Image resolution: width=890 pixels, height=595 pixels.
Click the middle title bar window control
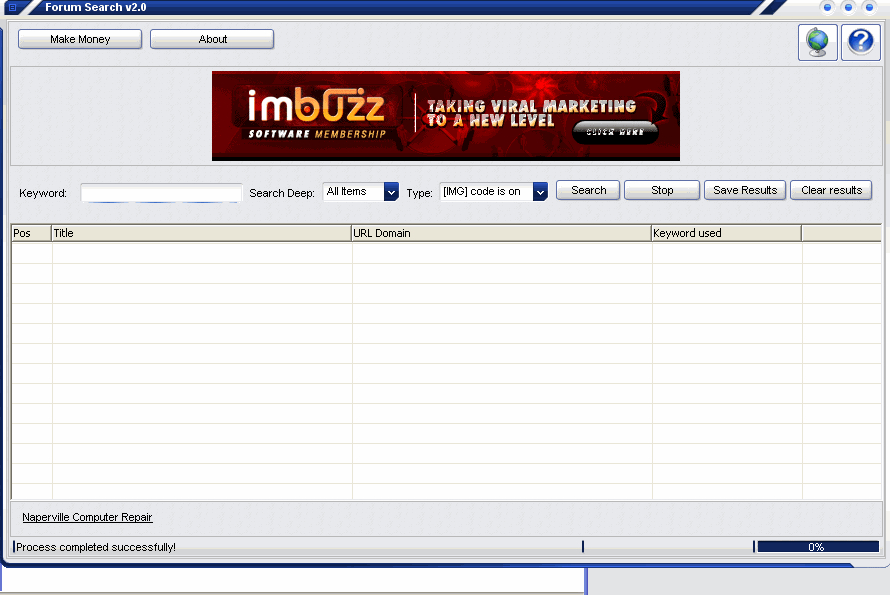848,7
